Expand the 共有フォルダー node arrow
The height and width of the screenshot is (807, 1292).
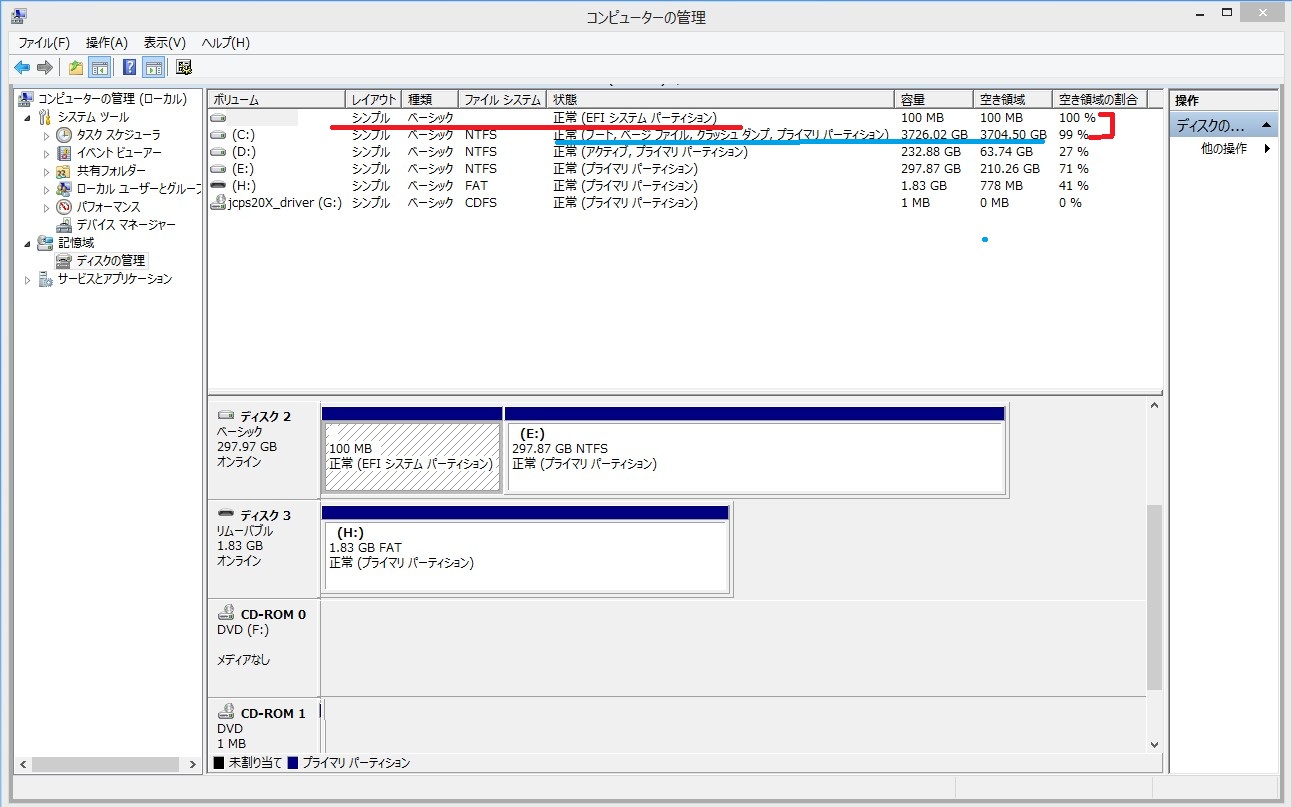[x=46, y=171]
